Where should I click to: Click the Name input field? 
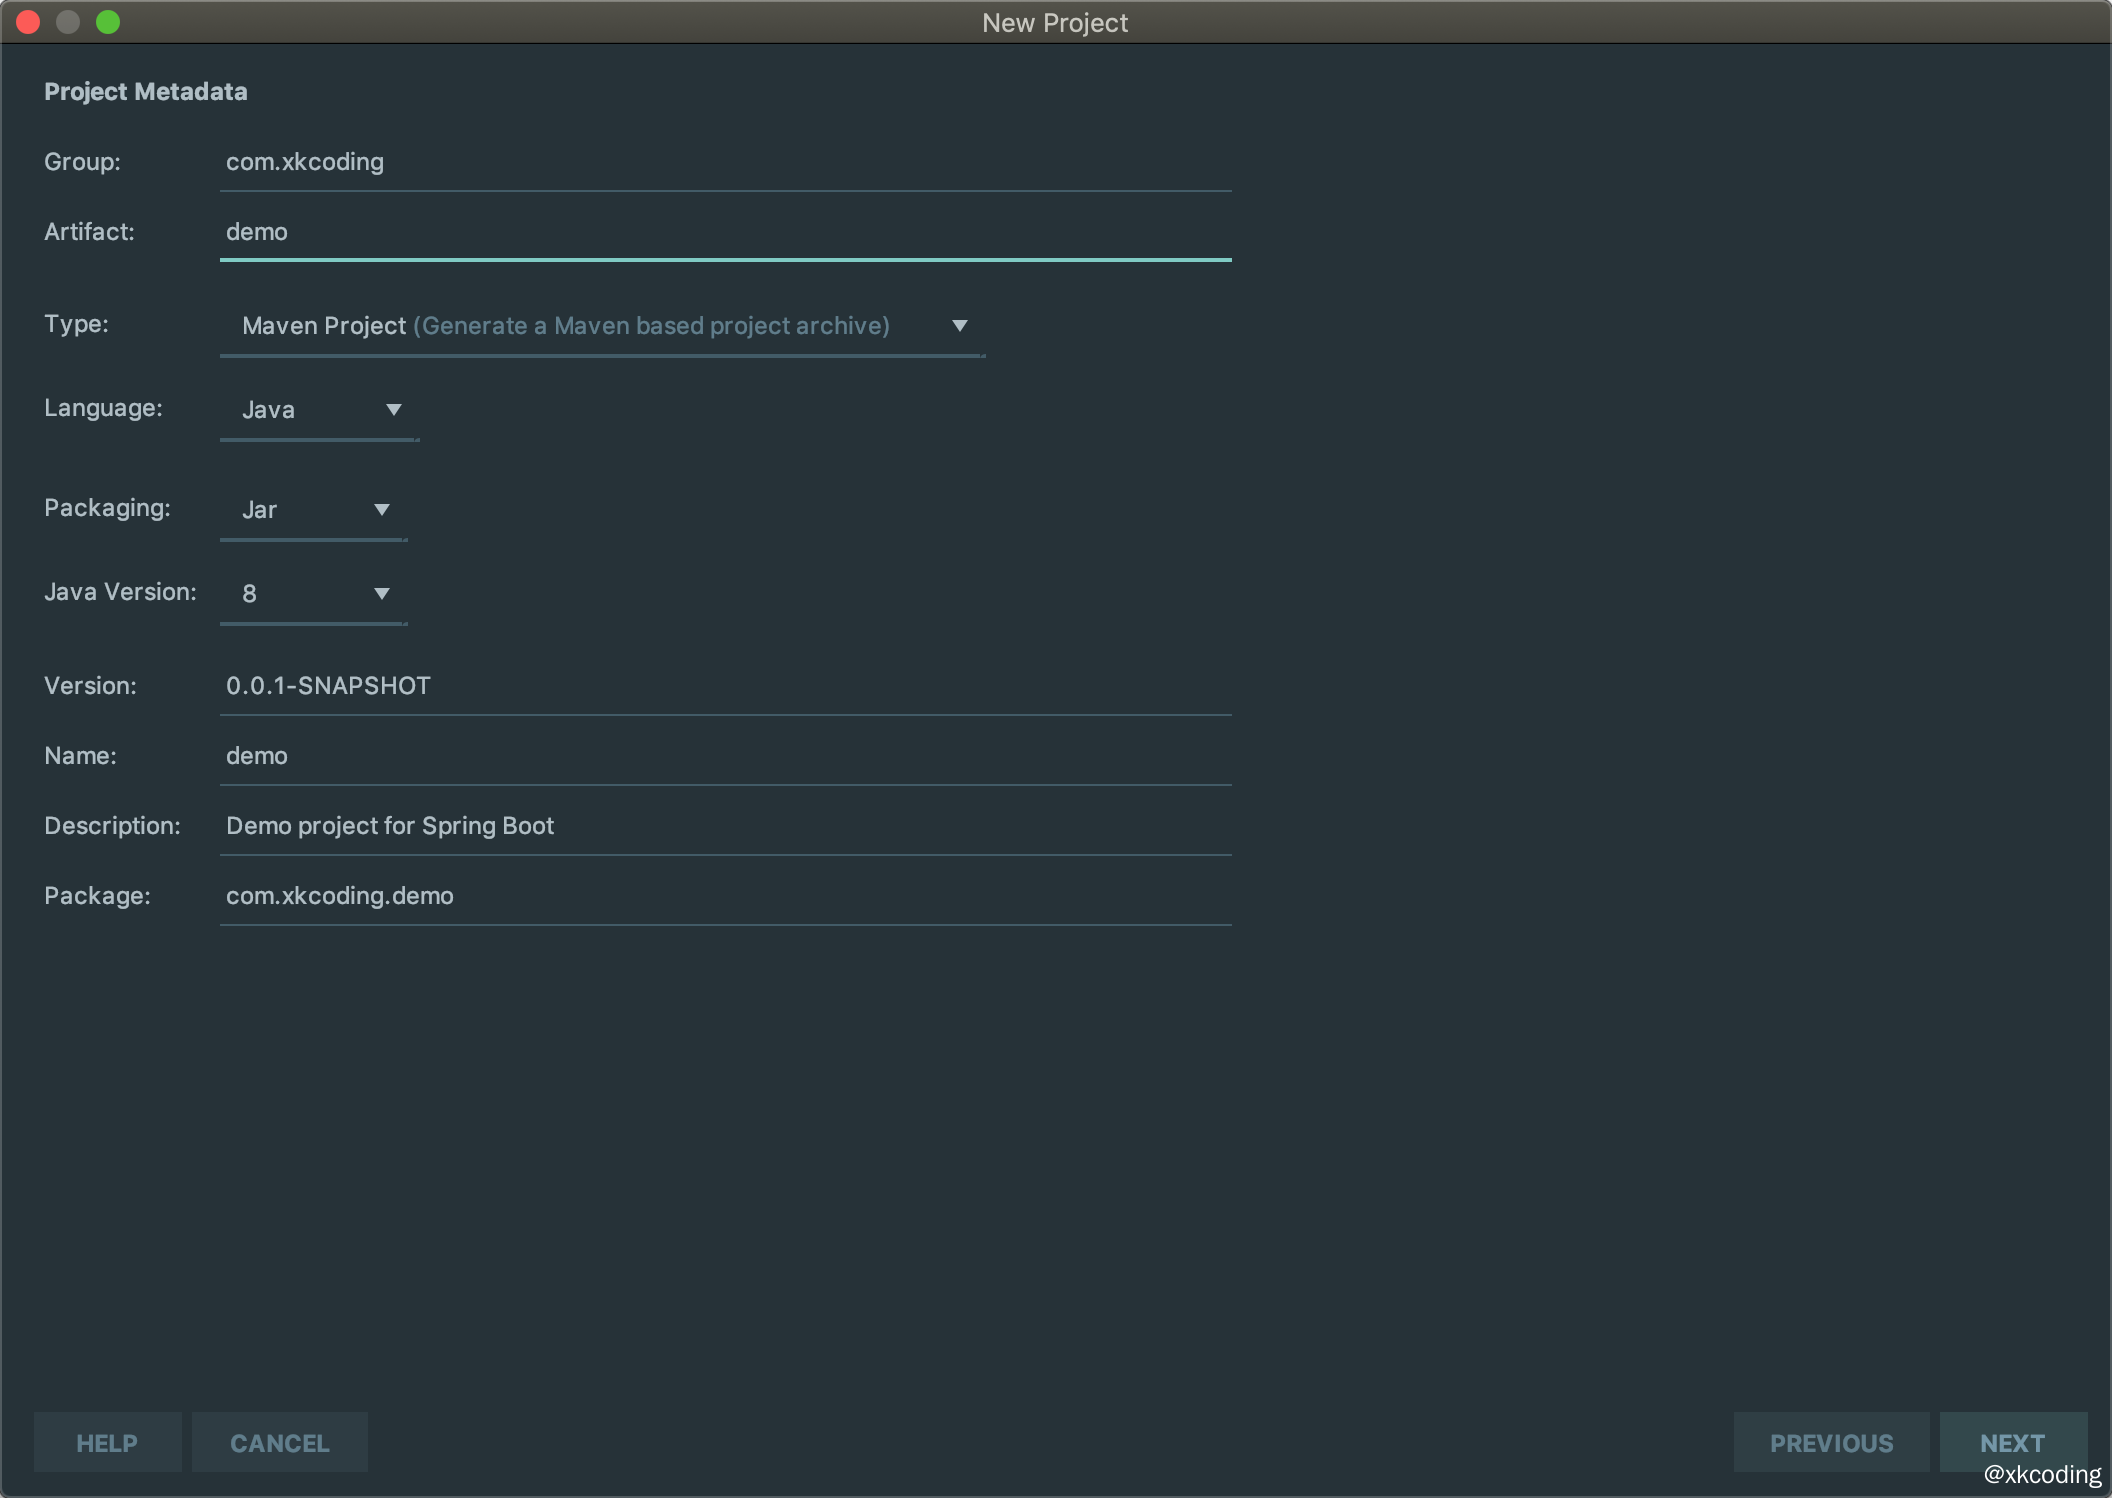coord(725,756)
